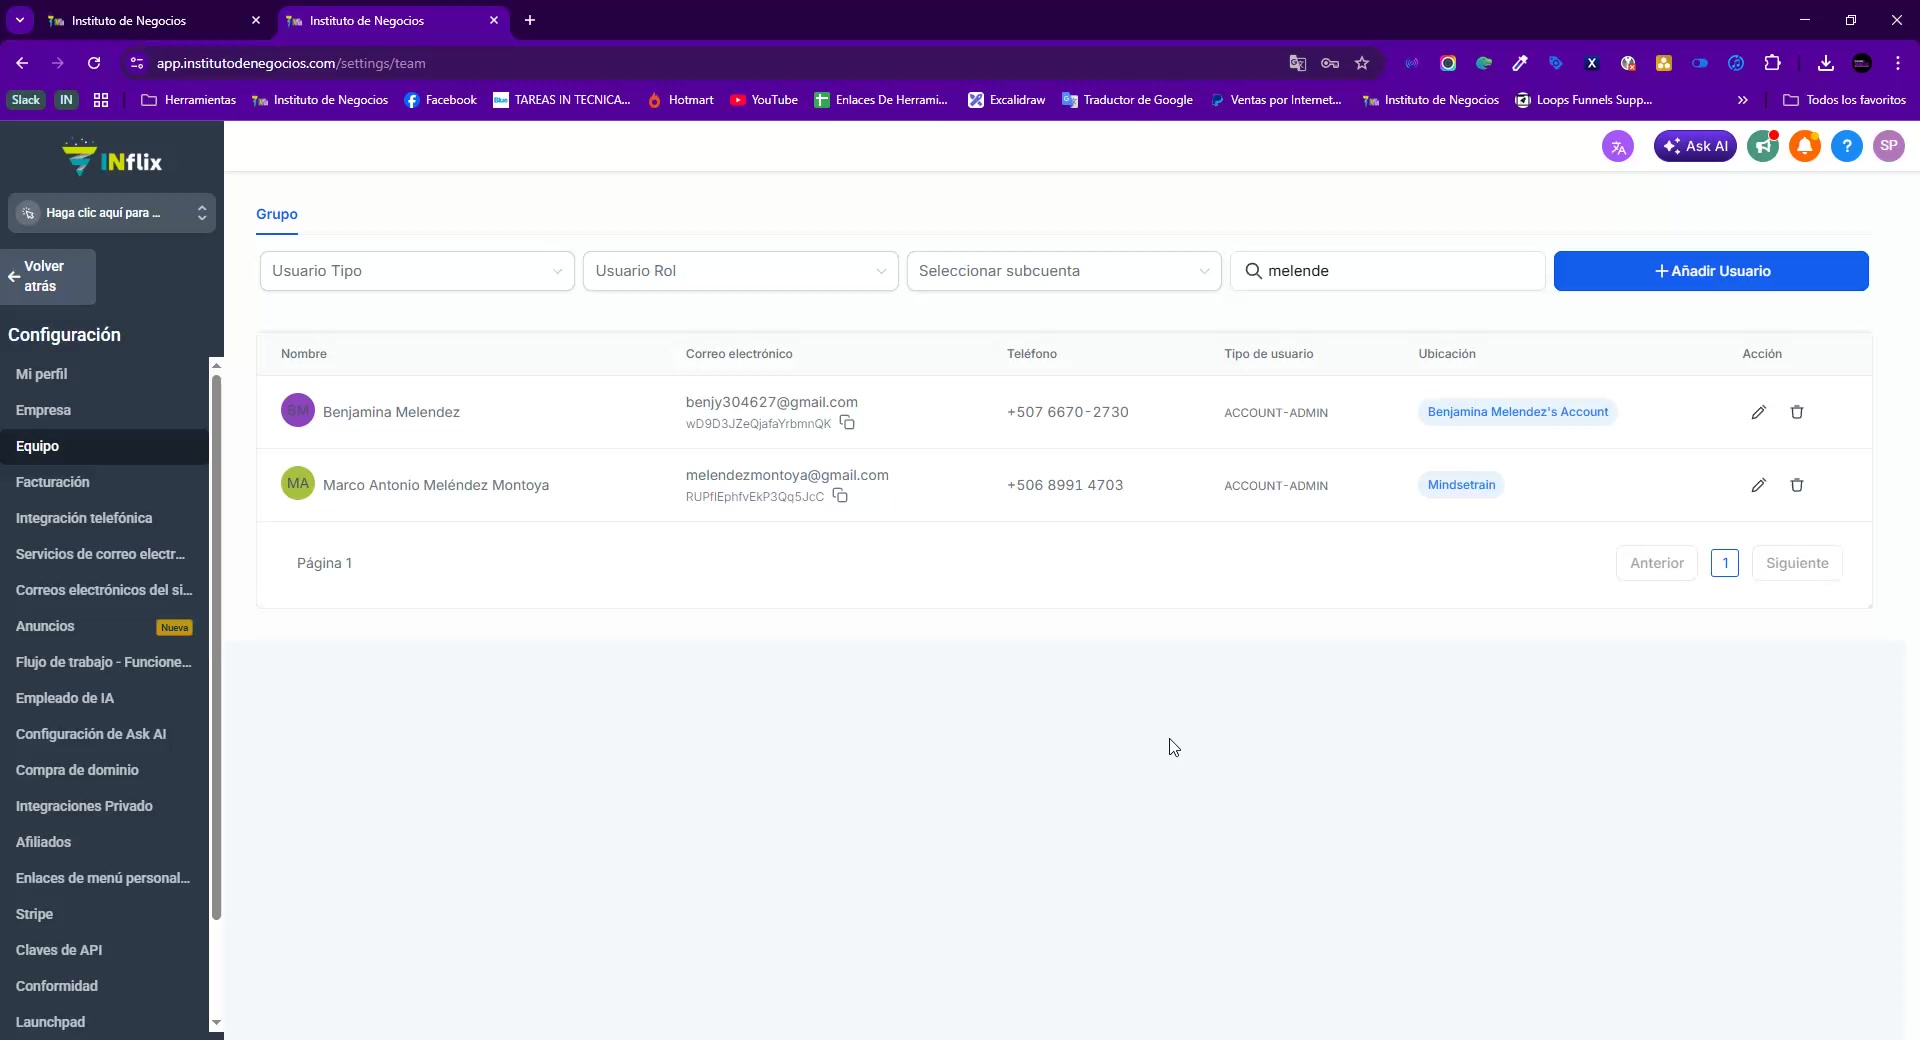Open the Usuario Tipo dropdown
Image resolution: width=1920 pixels, height=1040 pixels.
pyautogui.click(x=417, y=271)
